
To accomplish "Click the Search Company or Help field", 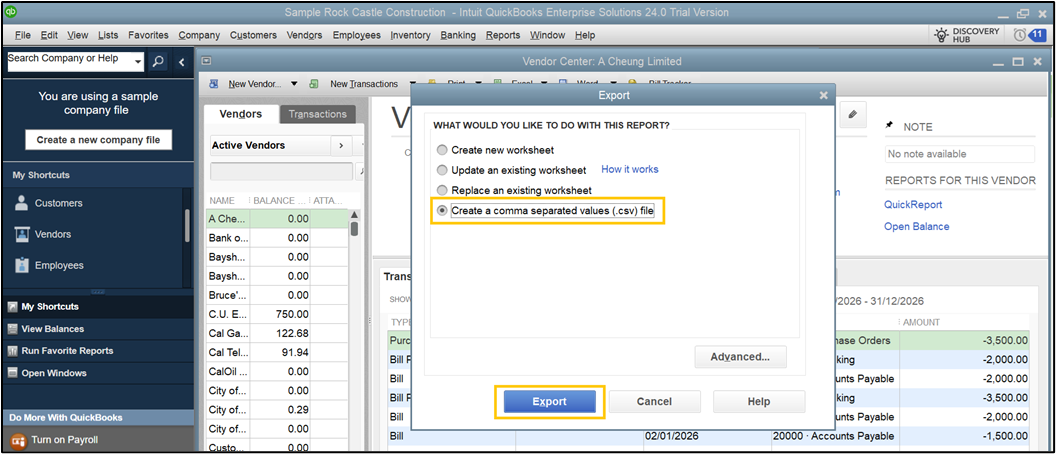I will (x=71, y=62).
